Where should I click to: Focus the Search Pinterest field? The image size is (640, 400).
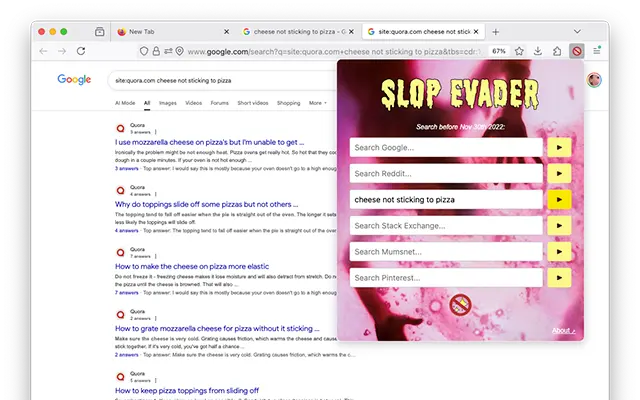[x=446, y=278]
